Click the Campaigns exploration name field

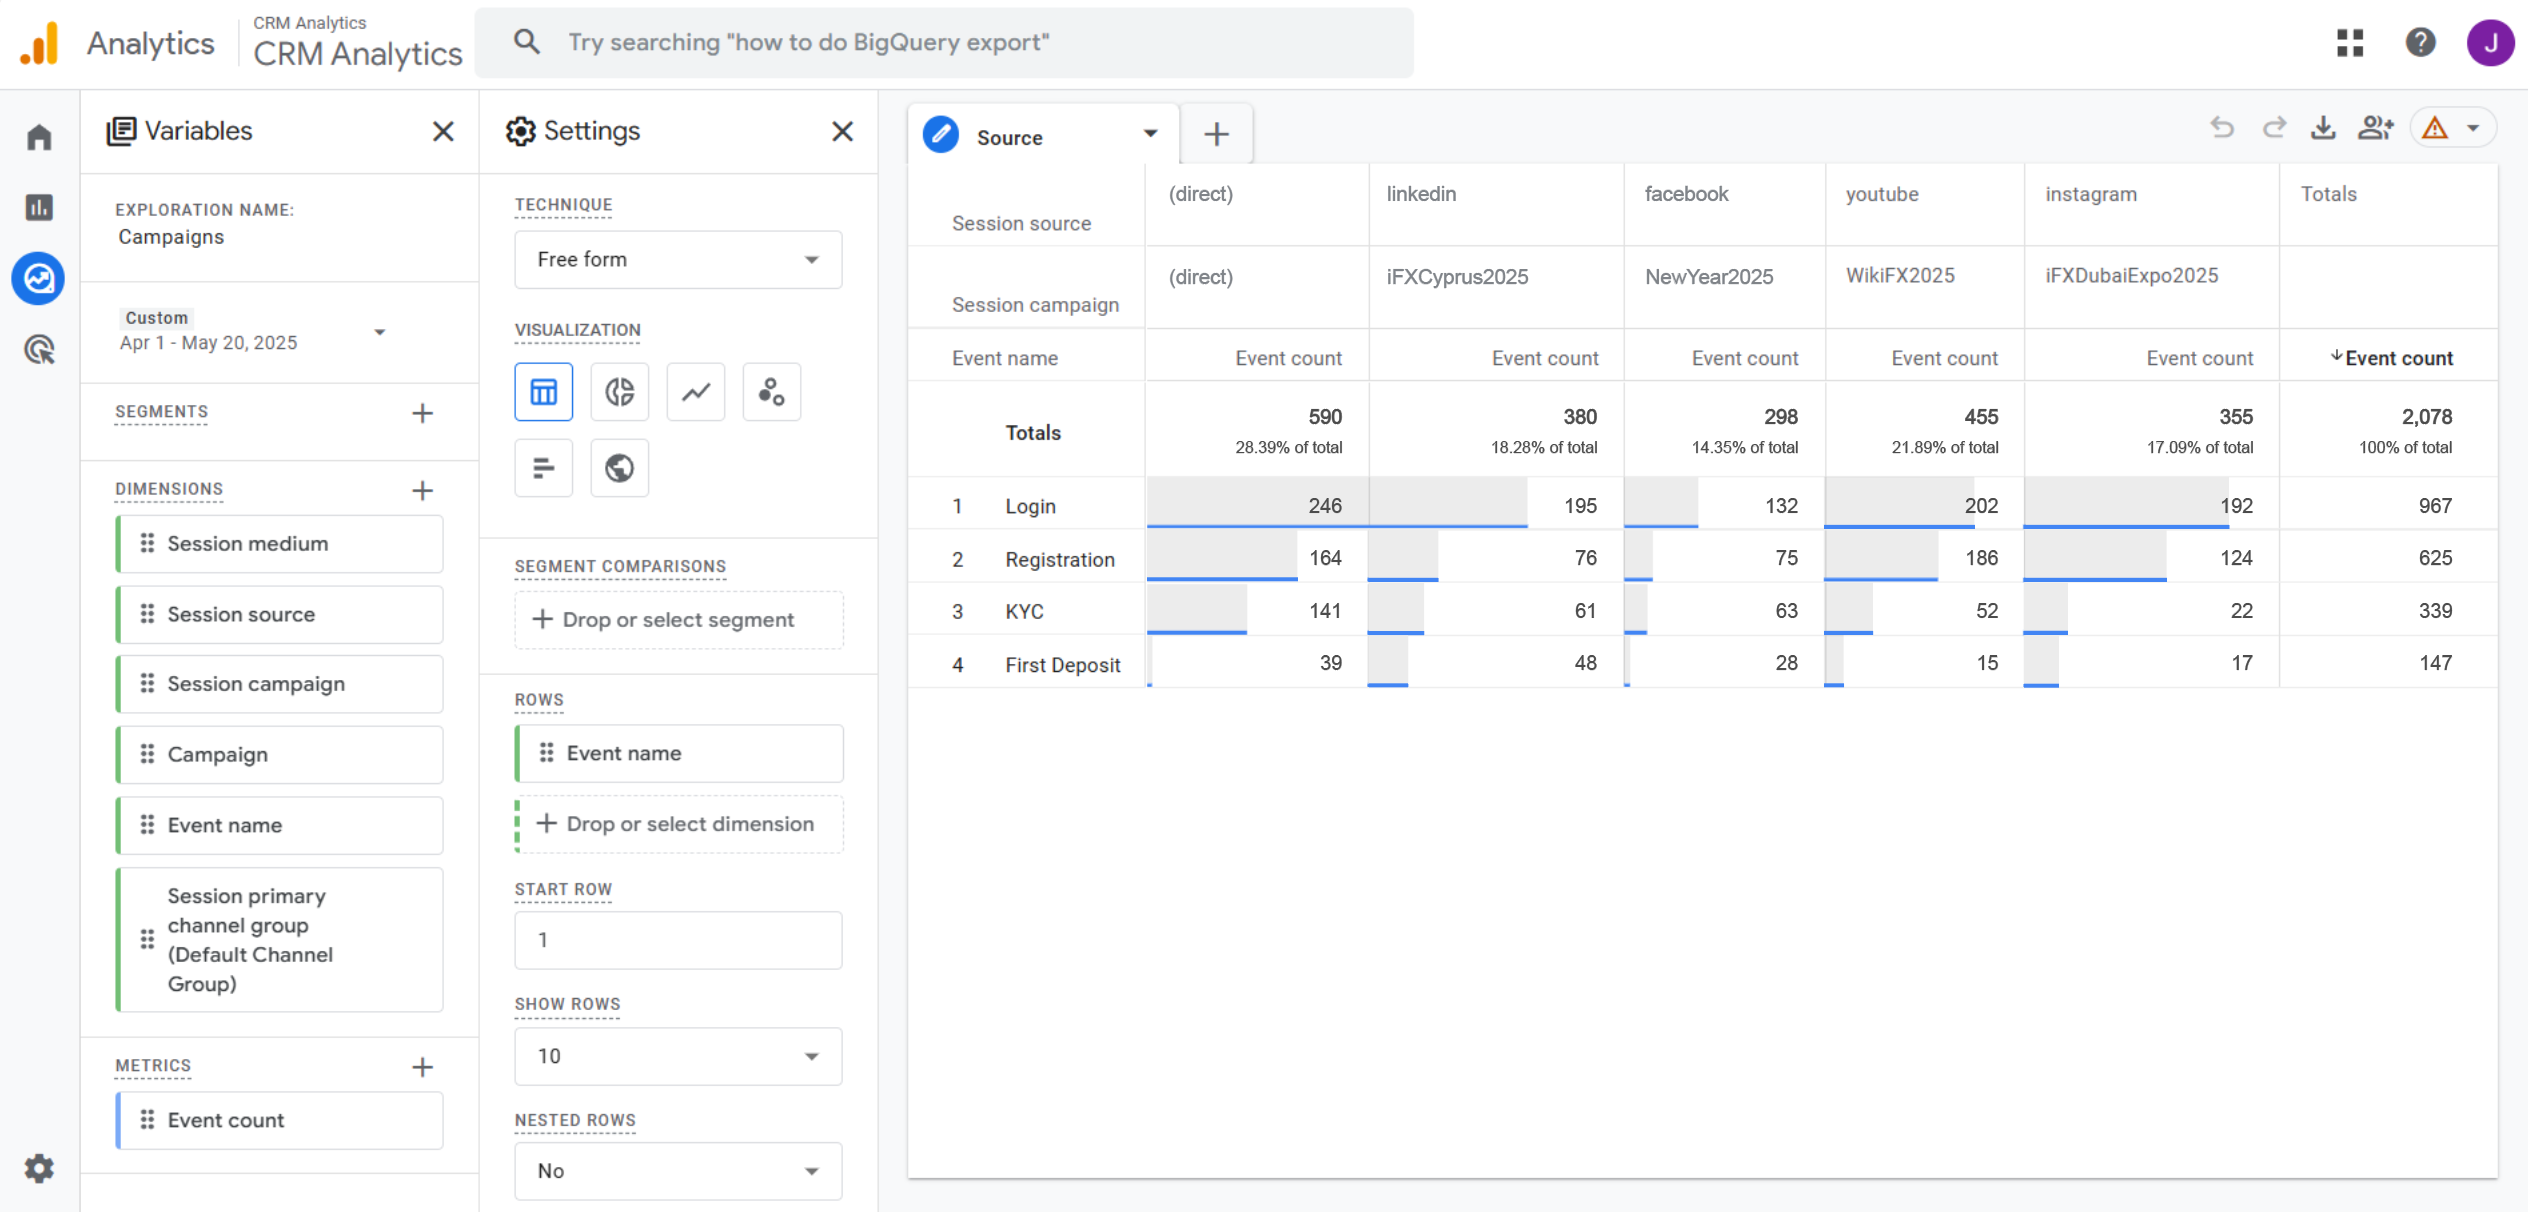pyautogui.click(x=171, y=237)
